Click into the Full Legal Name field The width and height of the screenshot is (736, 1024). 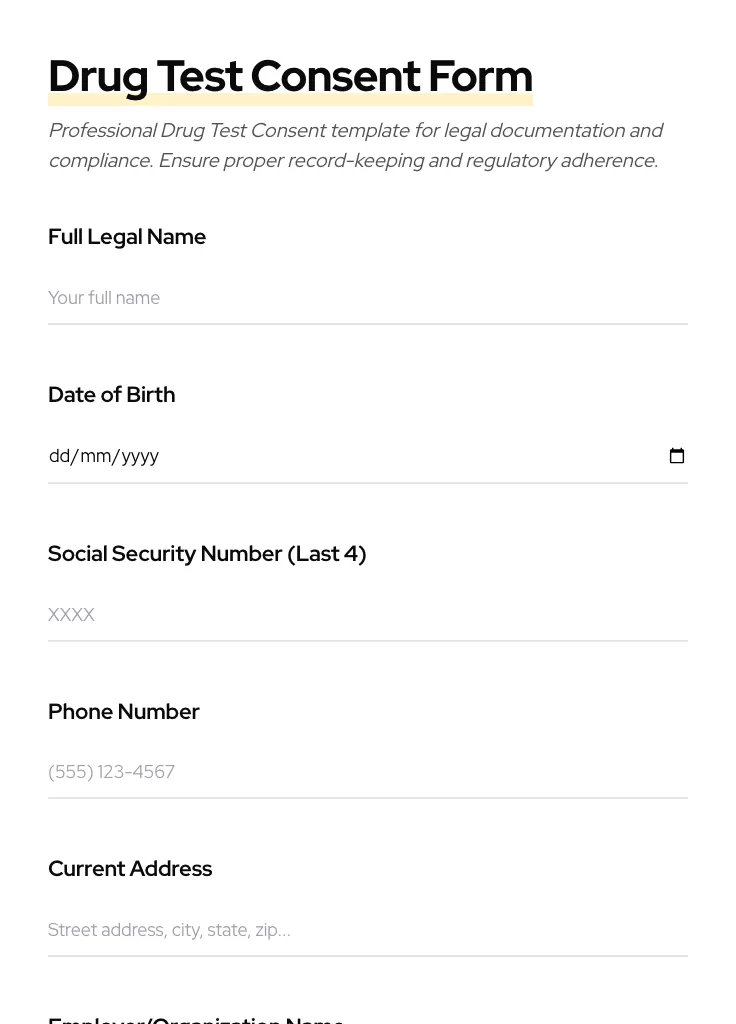[367, 298]
